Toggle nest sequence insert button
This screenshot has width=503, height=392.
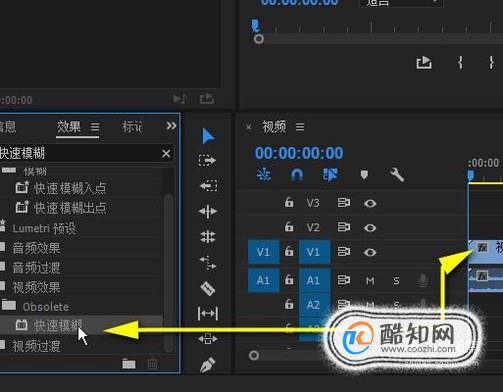[x=264, y=174]
